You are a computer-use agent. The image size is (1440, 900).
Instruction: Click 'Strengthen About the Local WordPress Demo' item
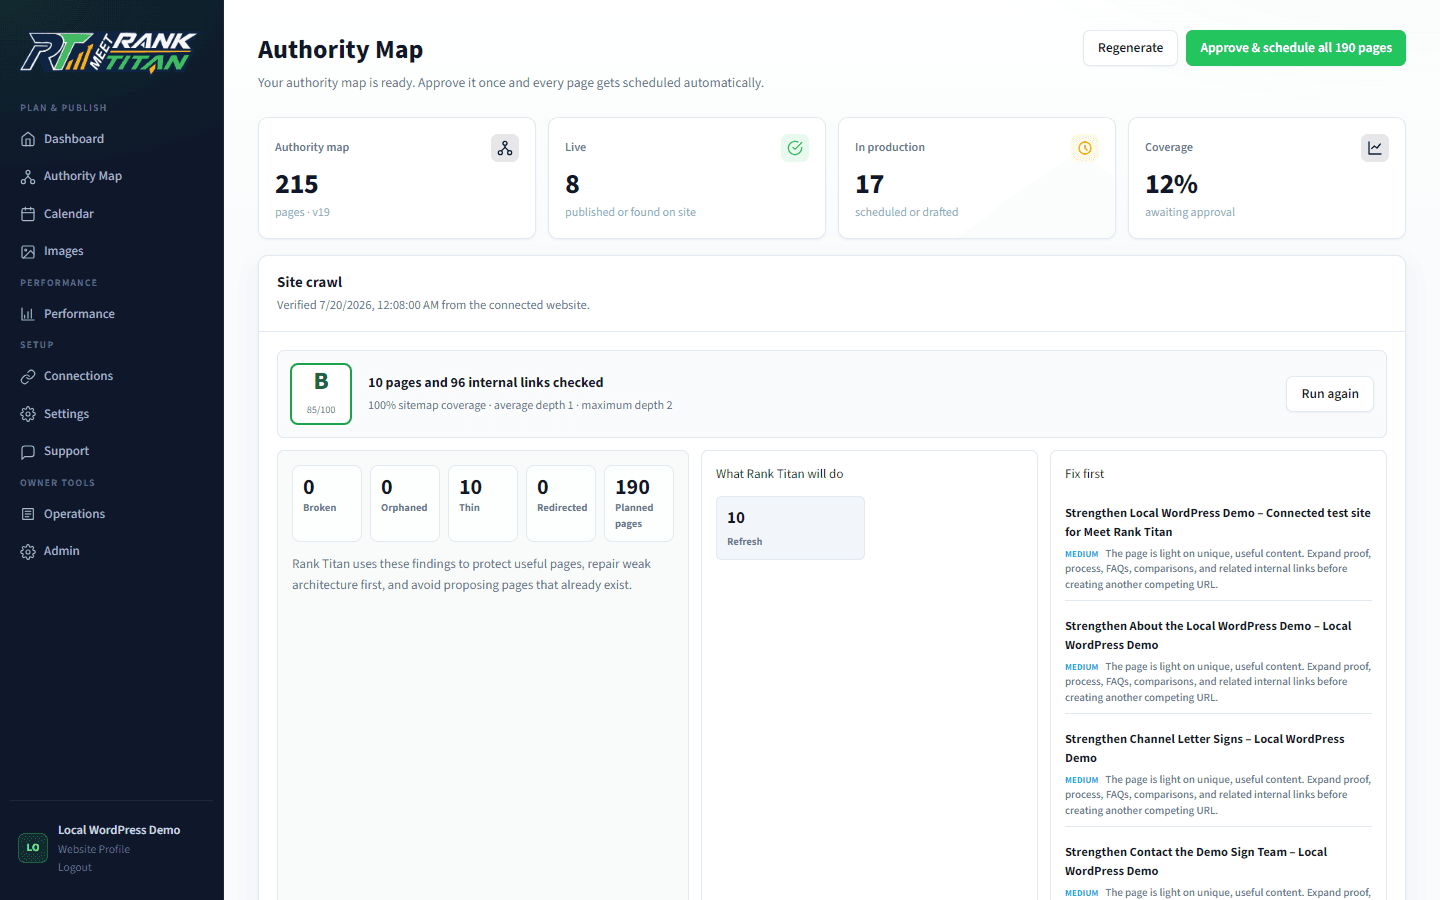1218,635
